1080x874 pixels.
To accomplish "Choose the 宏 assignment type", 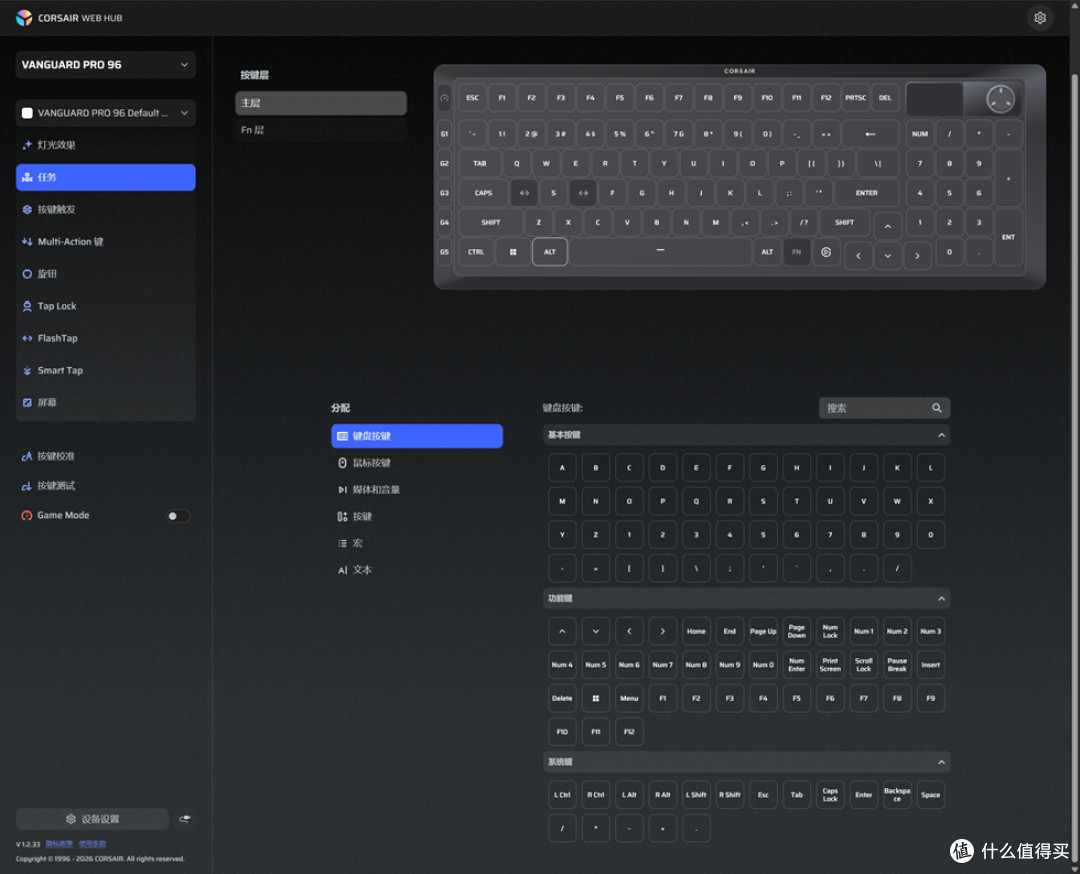I will click(417, 543).
